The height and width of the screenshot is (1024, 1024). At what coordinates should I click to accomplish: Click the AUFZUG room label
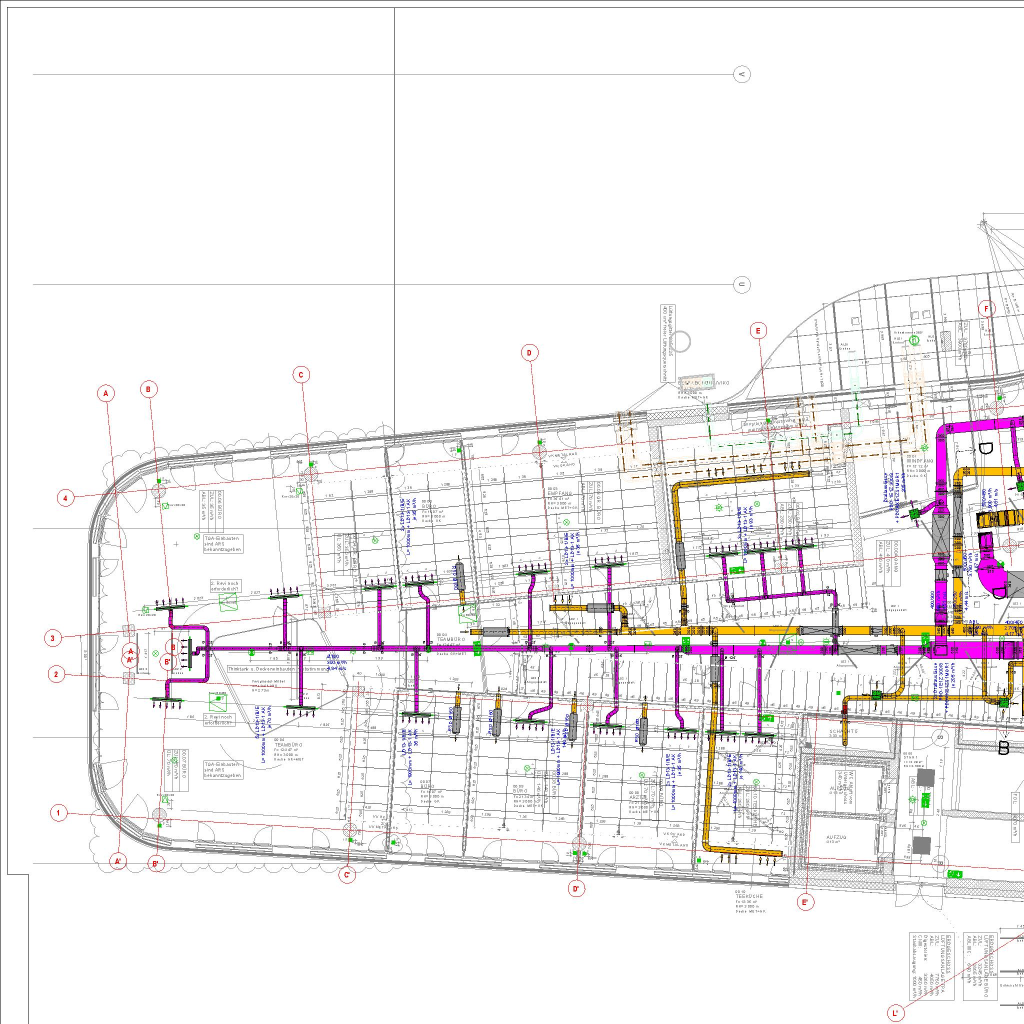pos(837,838)
